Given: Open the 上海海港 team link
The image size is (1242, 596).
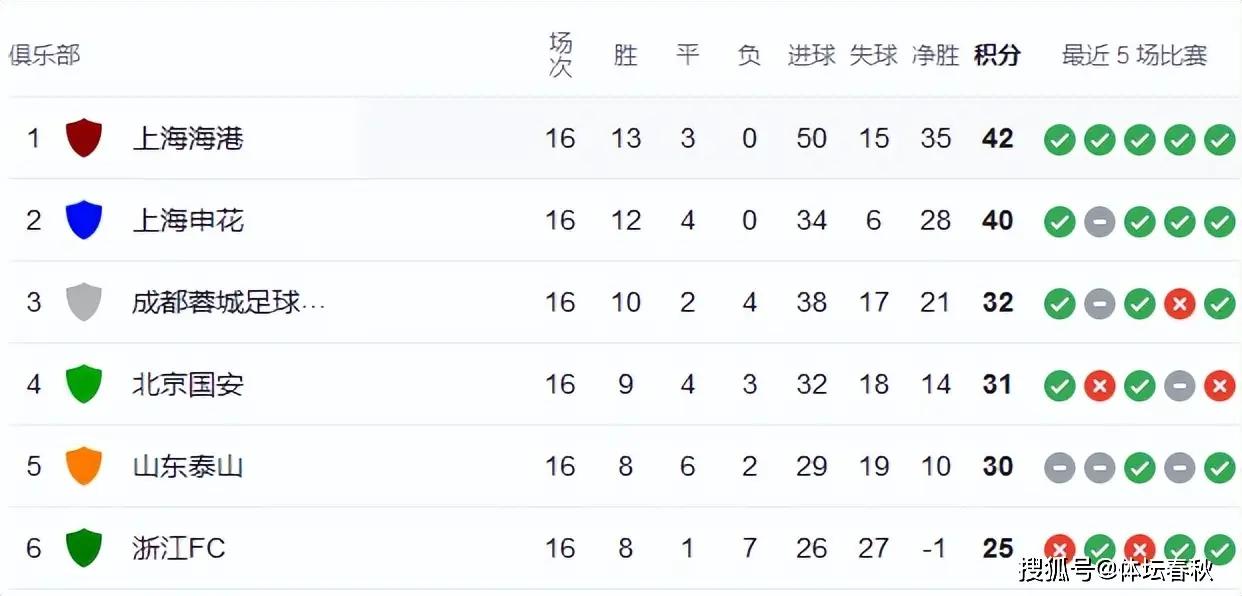Looking at the screenshot, I should [x=188, y=138].
